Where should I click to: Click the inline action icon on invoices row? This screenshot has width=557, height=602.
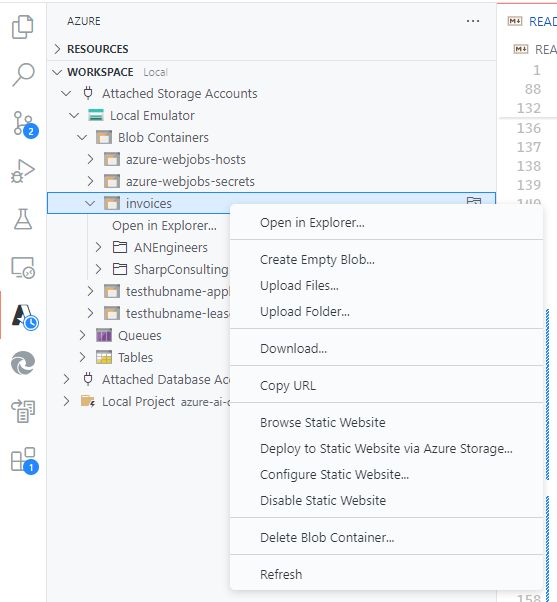[x=474, y=201]
